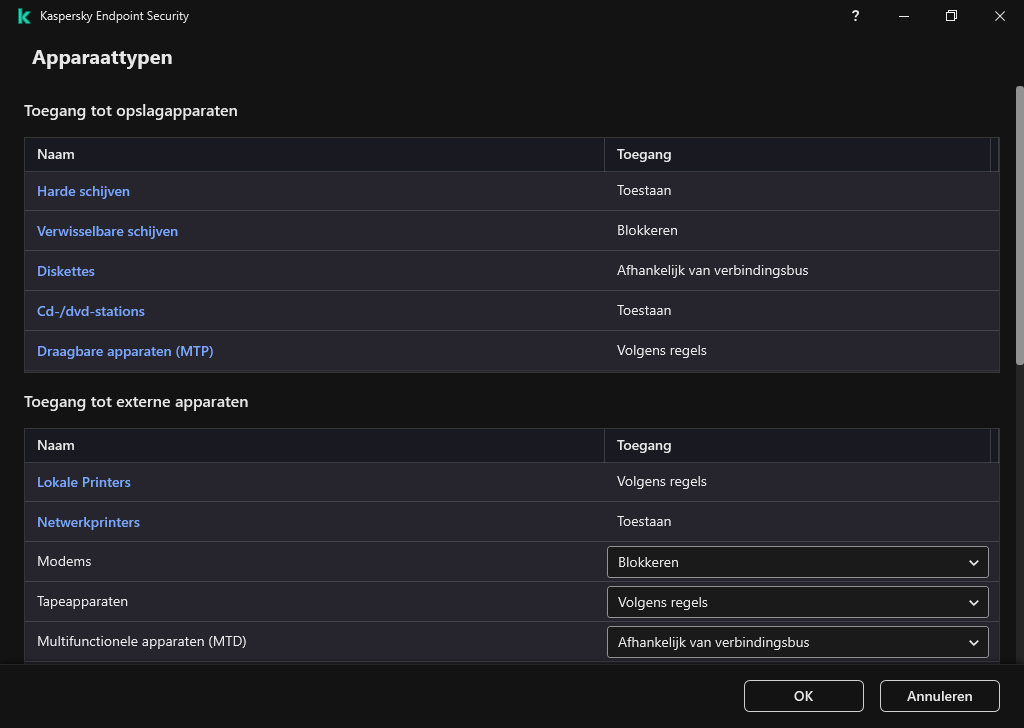Open Draagbare apparaten (MTP) settings
The width and height of the screenshot is (1024, 728).
pyautogui.click(x=125, y=351)
